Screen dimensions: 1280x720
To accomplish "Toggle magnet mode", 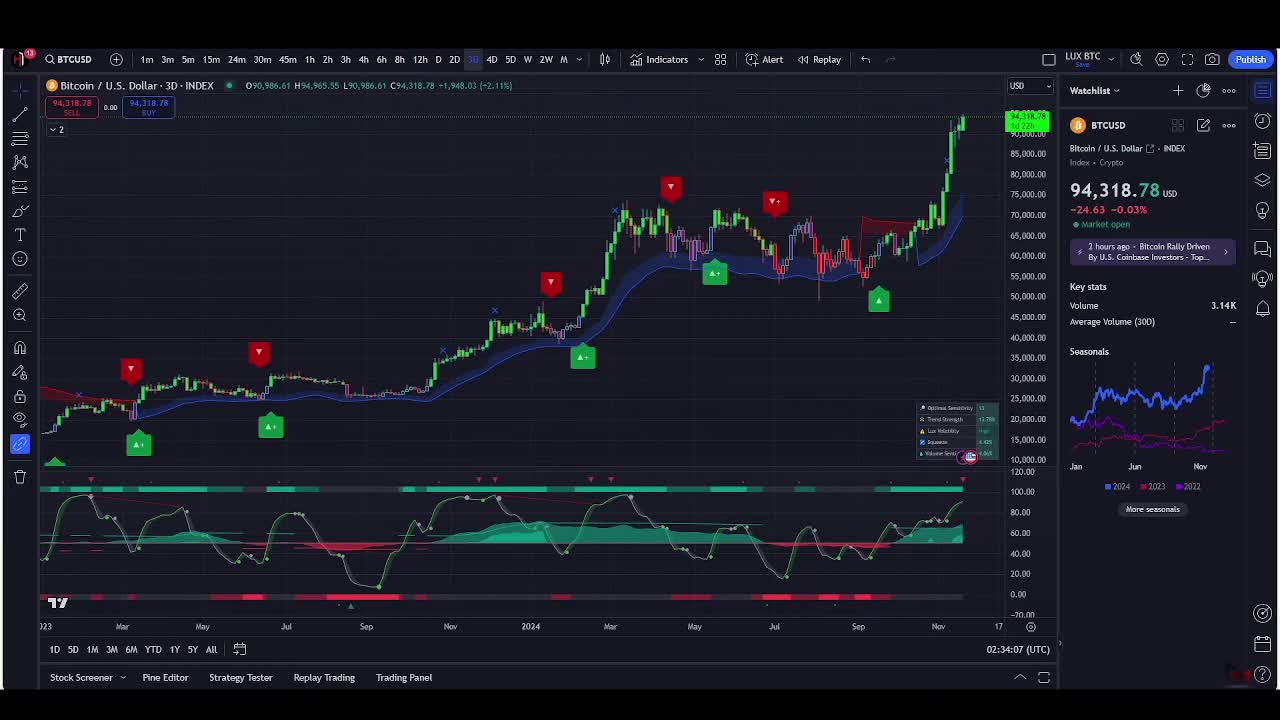I will click(x=20, y=348).
